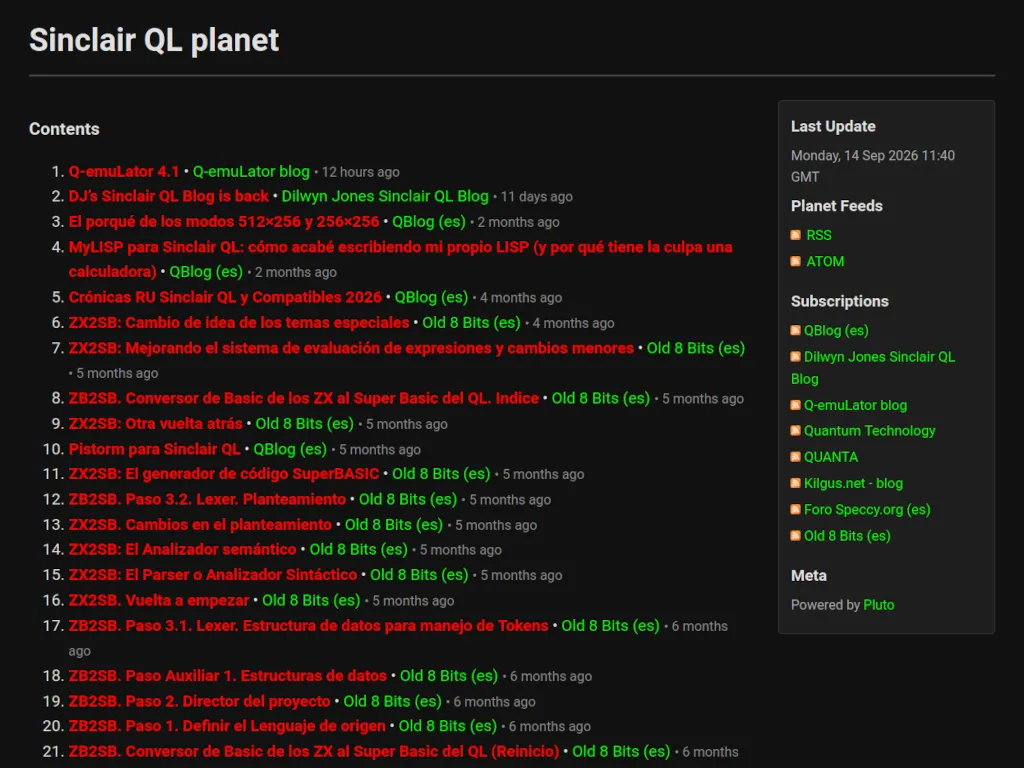Image resolution: width=1024 pixels, height=768 pixels.
Task: Click feed icon beside Q-emuLator blog subscription
Action: pos(795,405)
